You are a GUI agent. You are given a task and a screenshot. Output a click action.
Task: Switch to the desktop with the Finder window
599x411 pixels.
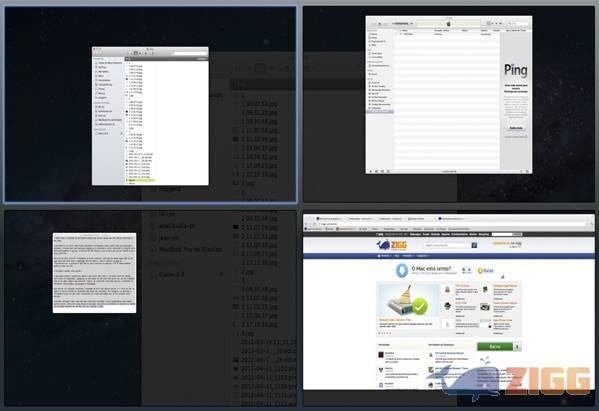pyautogui.click(x=150, y=104)
